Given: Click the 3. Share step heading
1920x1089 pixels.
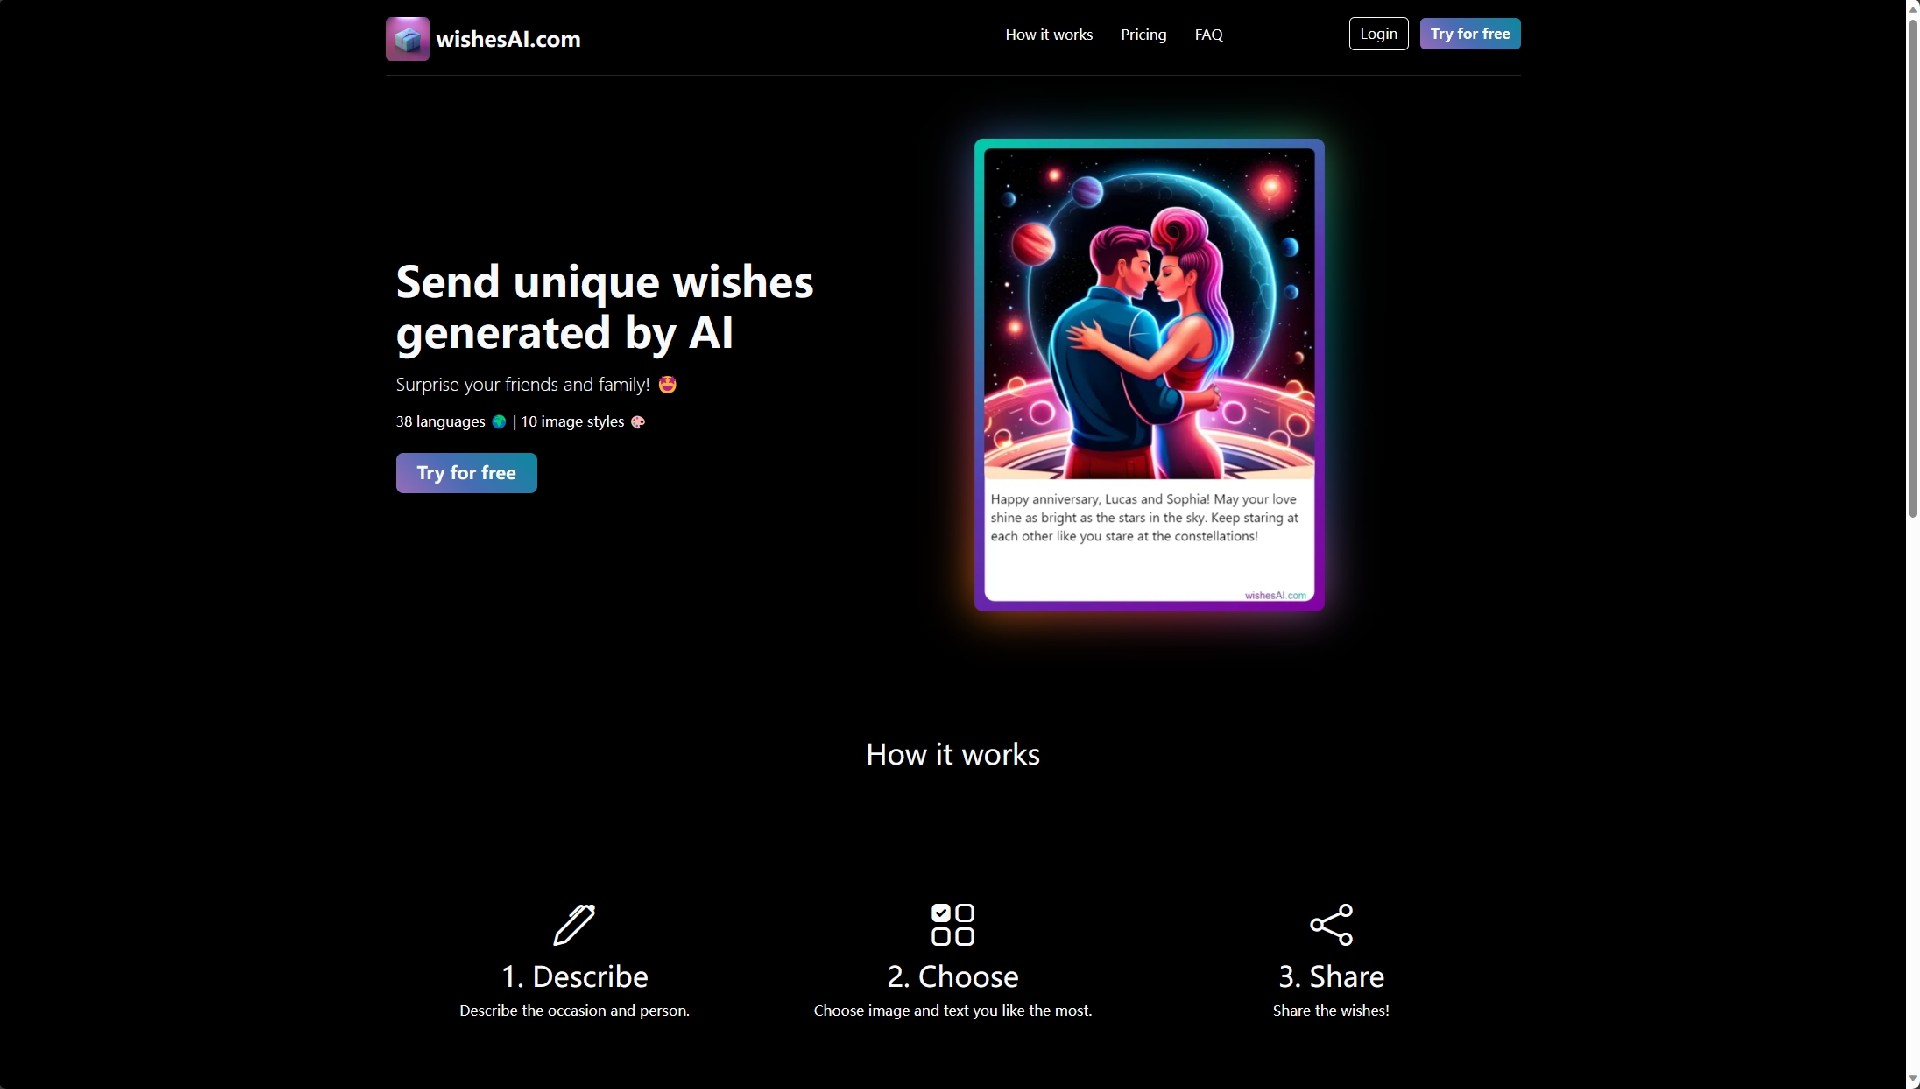Looking at the screenshot, I should [1331, 977].
